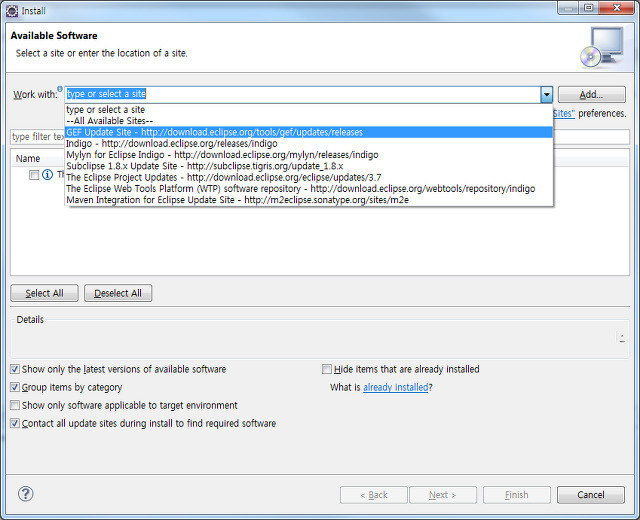Uncheck Contact all update sites during install
640x520 pixels.
click(15, 423)
